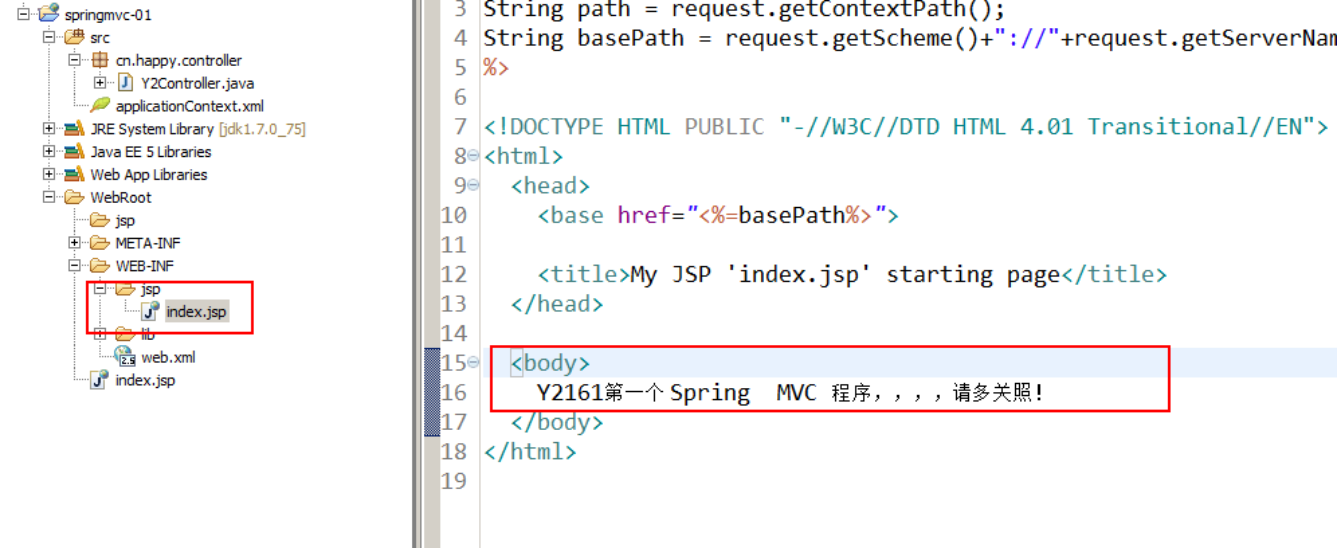Select Web App Libraries entry

(x=149, y=175)
